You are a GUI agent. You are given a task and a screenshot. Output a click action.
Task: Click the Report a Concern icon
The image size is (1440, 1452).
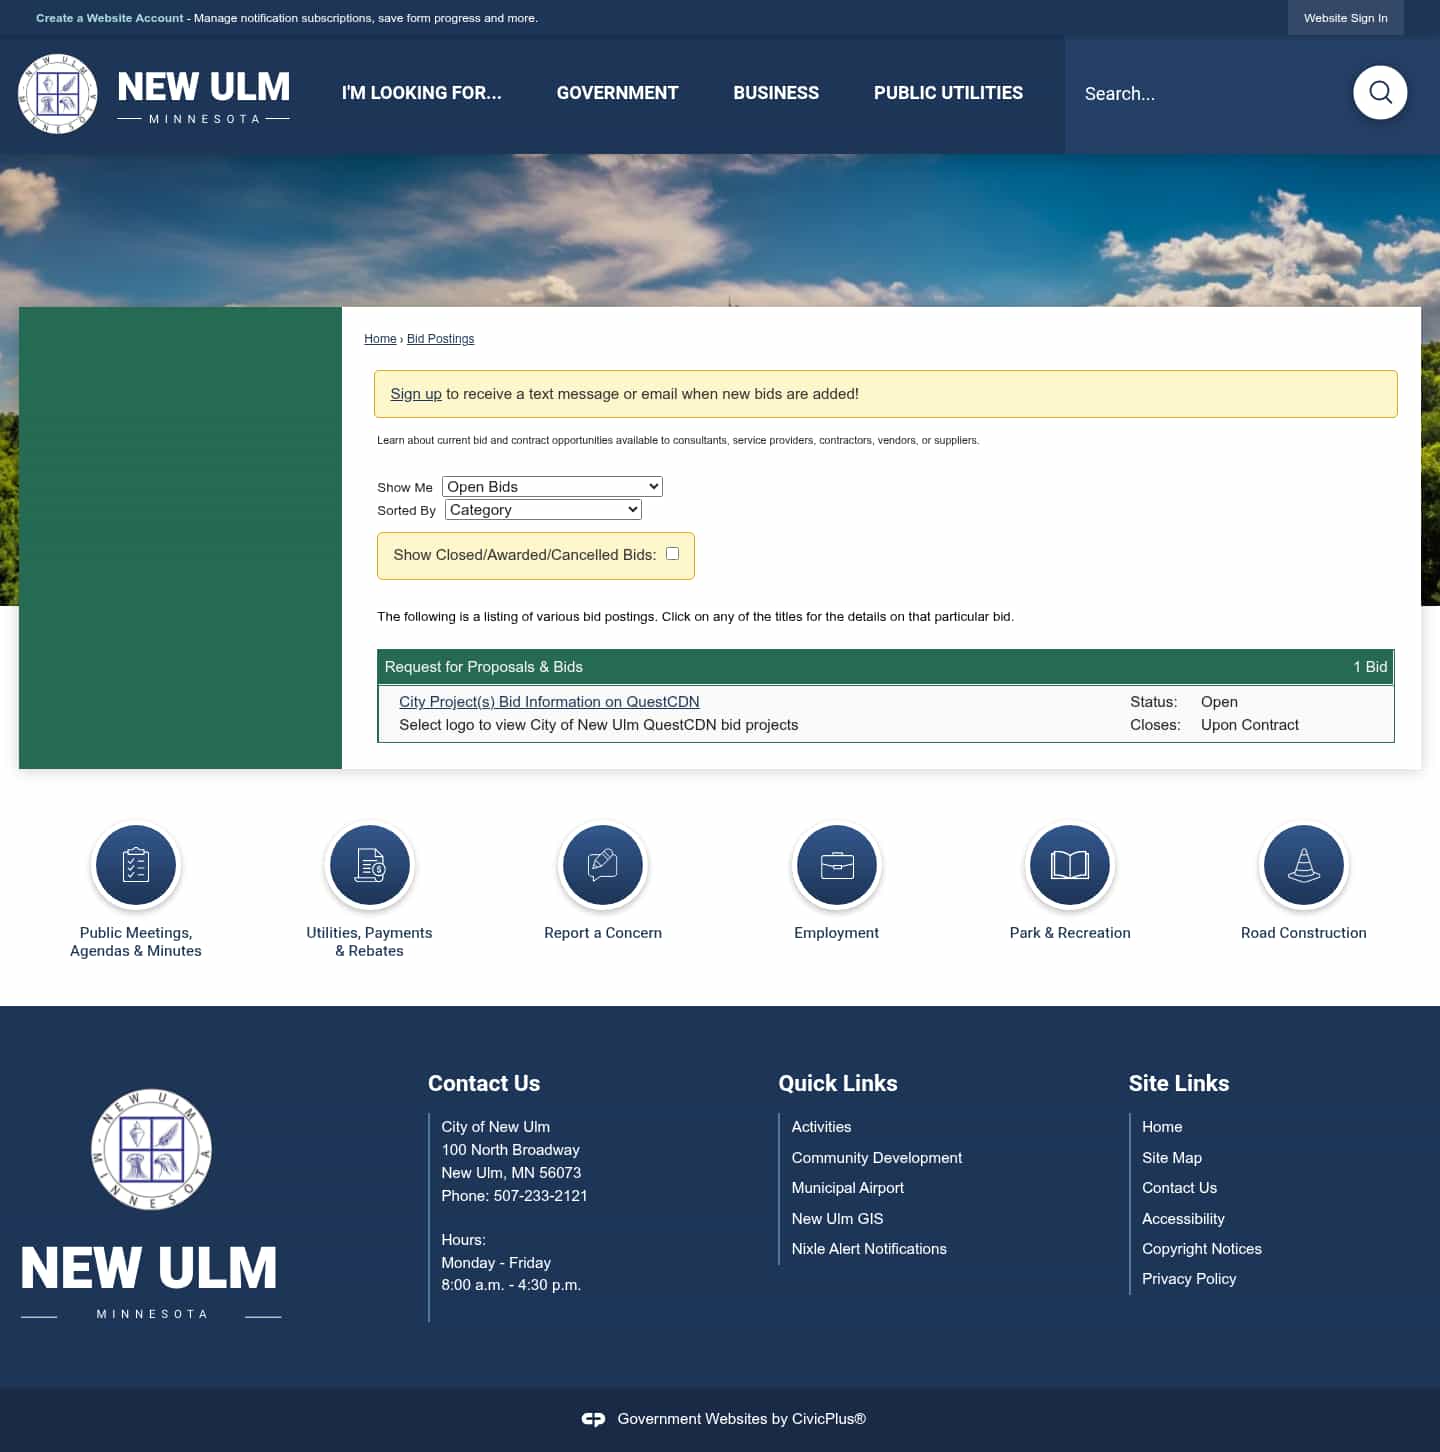coord(603,865)
